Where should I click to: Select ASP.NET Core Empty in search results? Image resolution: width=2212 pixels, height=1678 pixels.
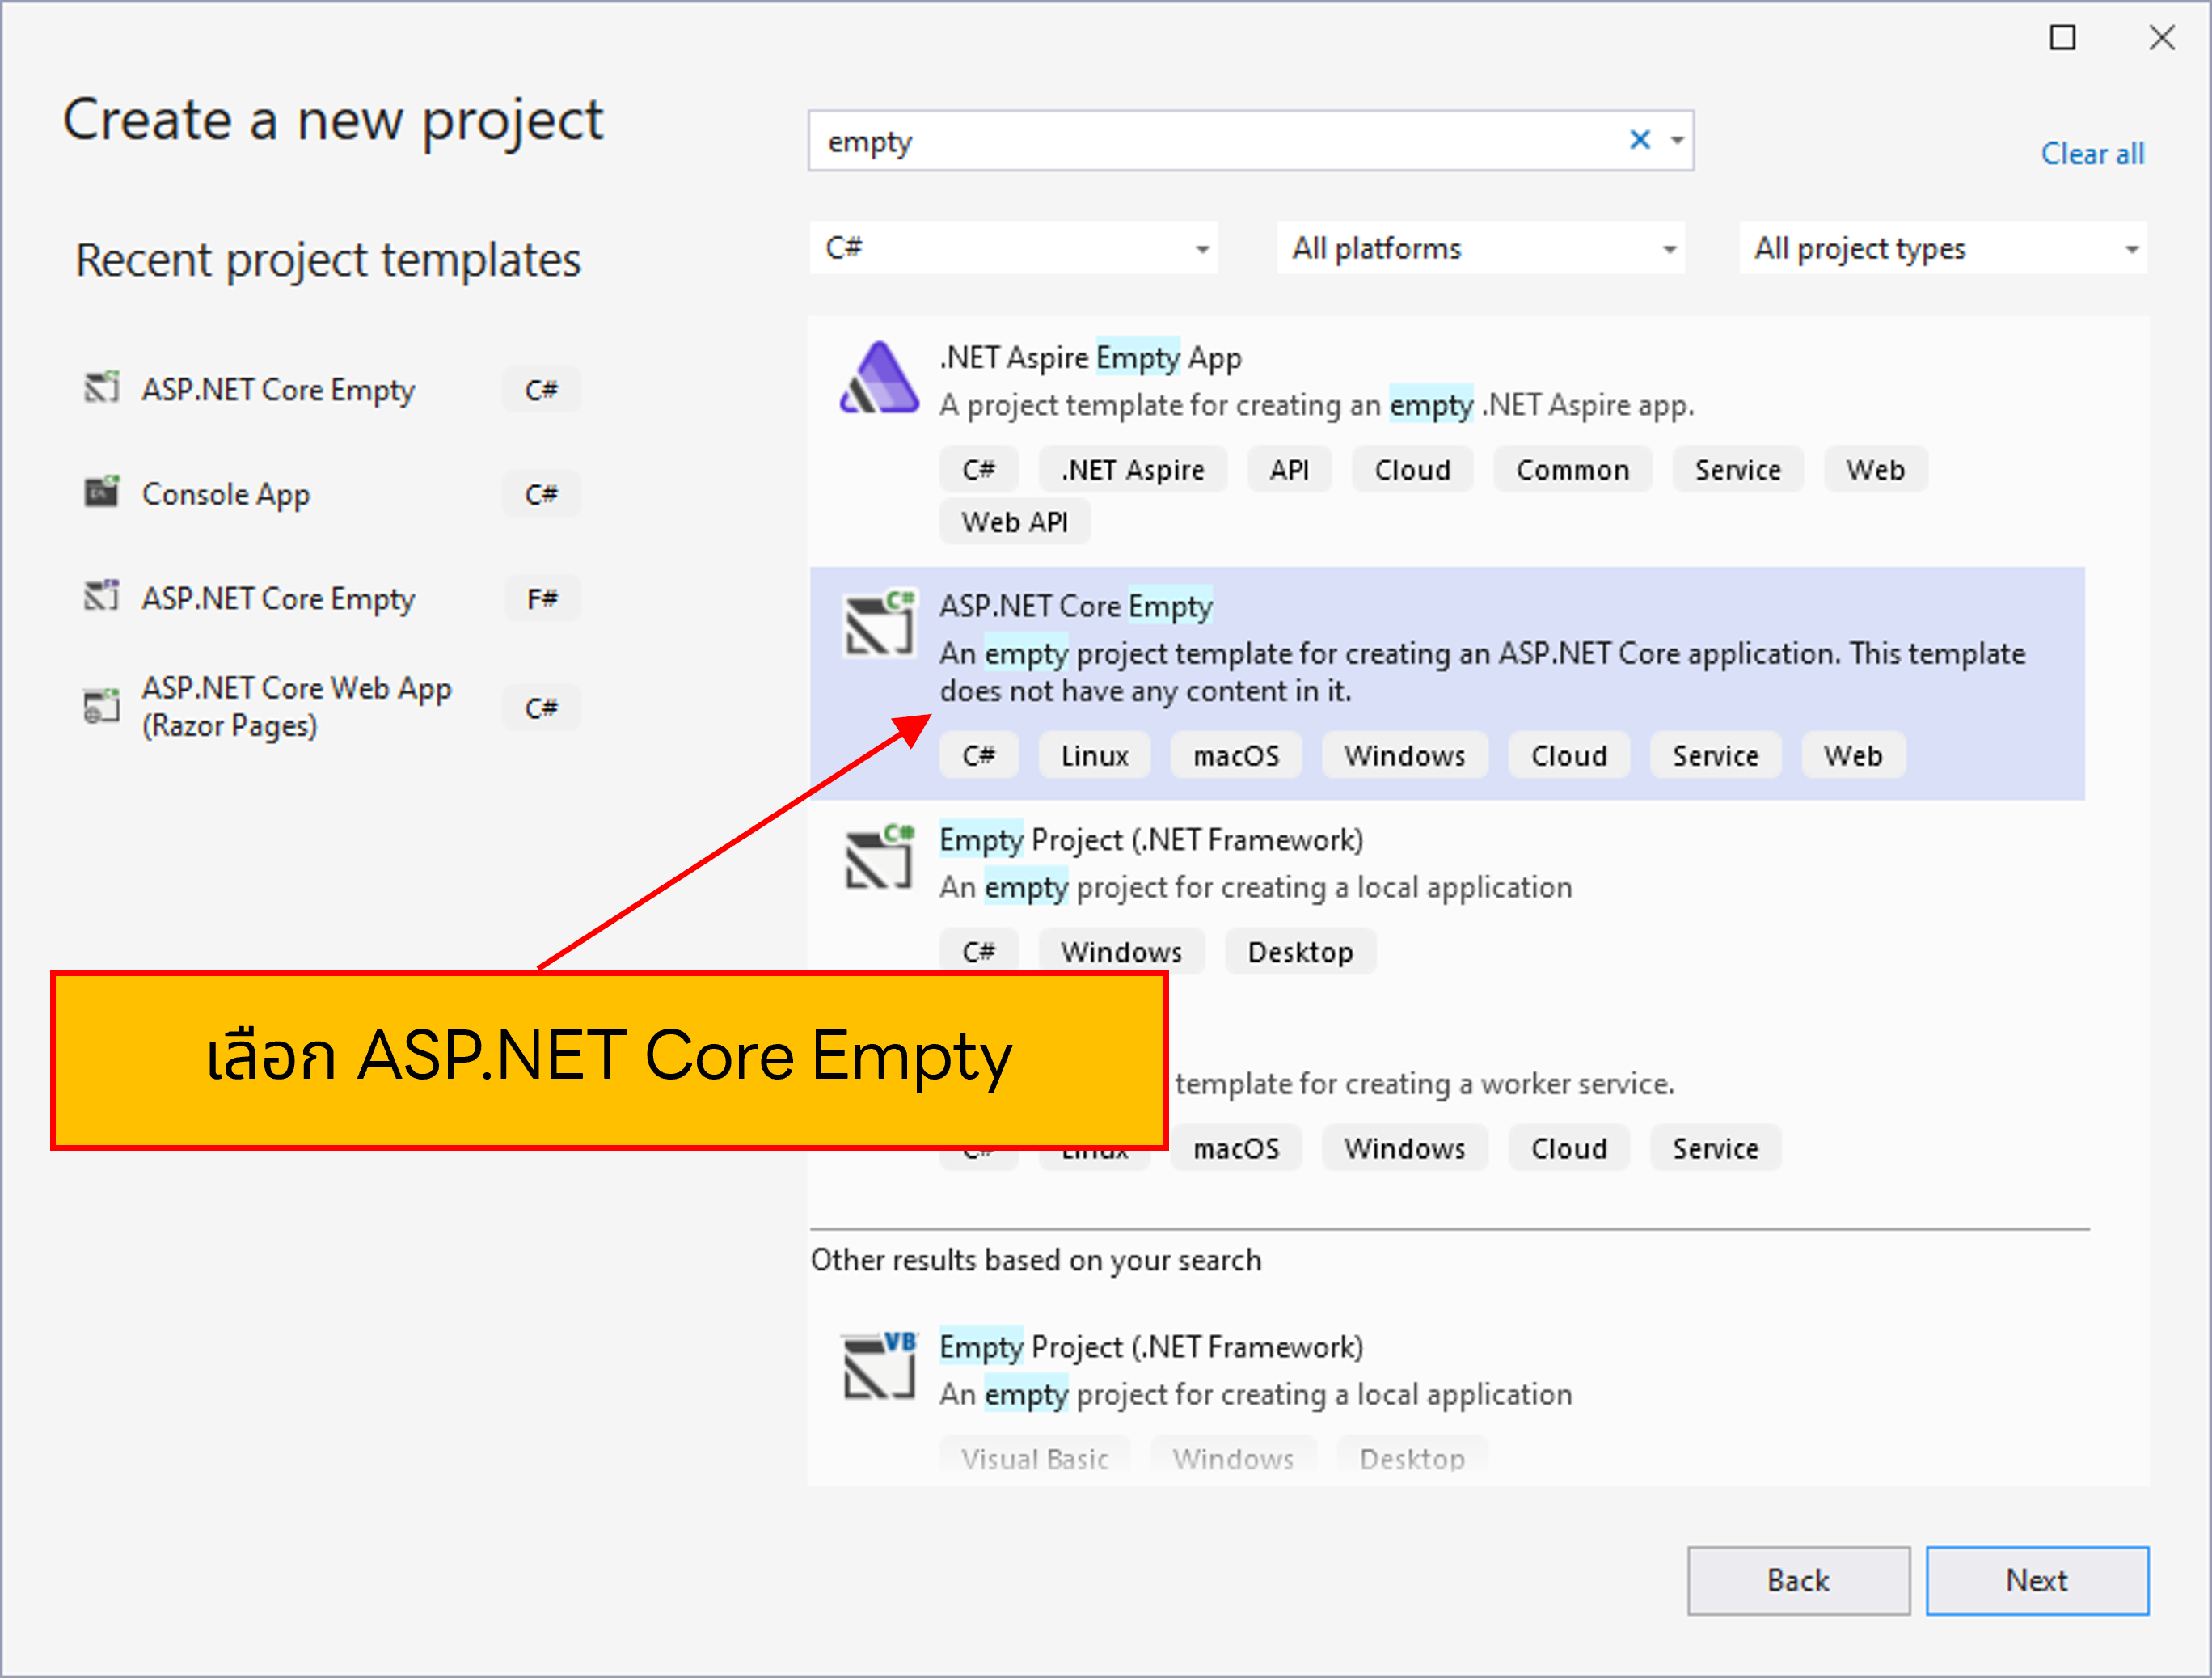click(1075, 606)
